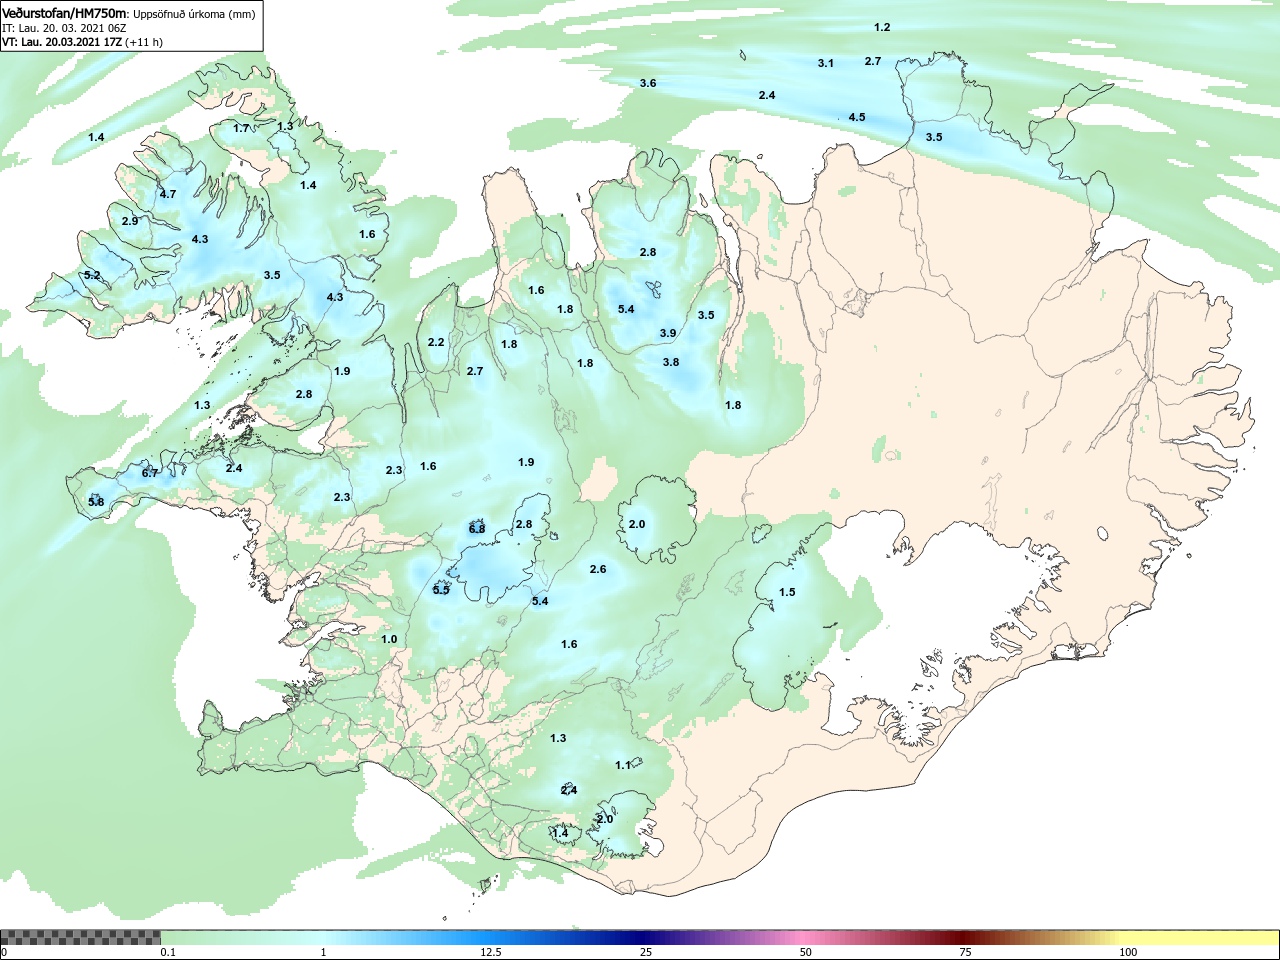Click the 1.2 precipitation value

(882, 27)
